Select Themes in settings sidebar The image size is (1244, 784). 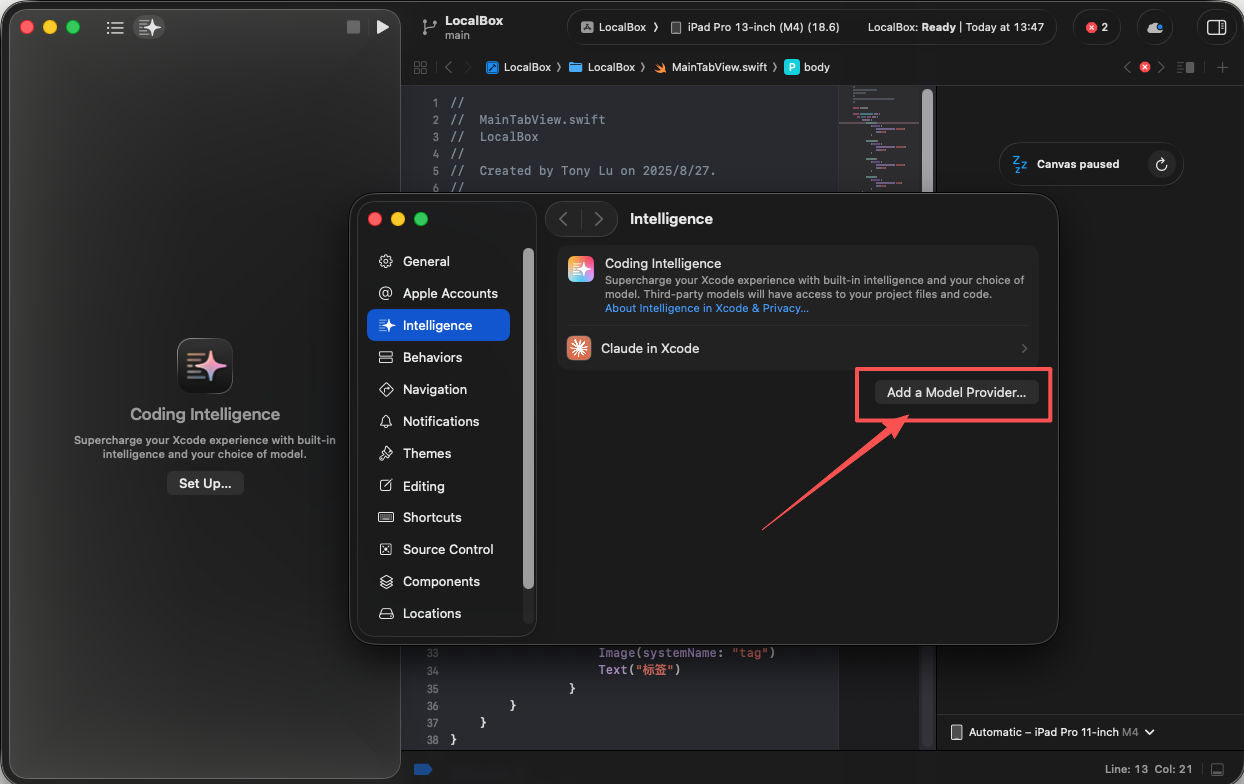(427, 453)
